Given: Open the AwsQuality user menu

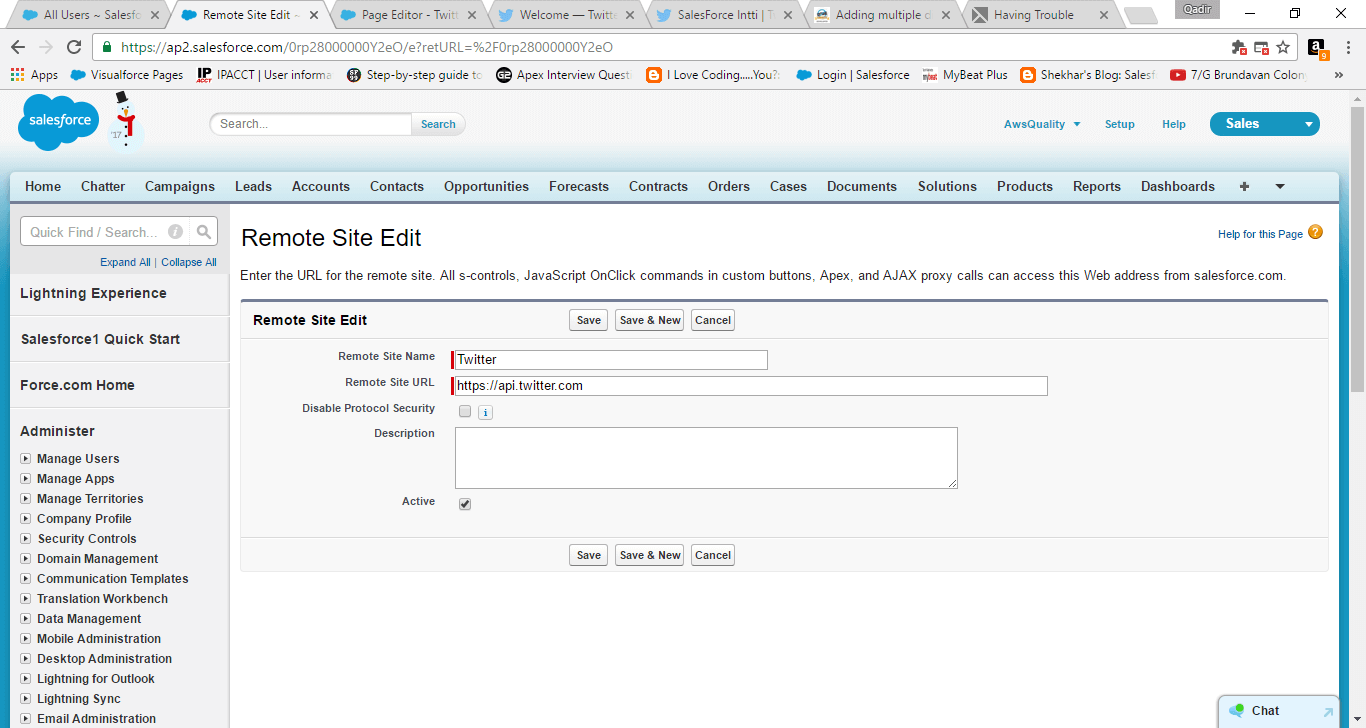Looking at the screenshot, I should coord(1042,124).
